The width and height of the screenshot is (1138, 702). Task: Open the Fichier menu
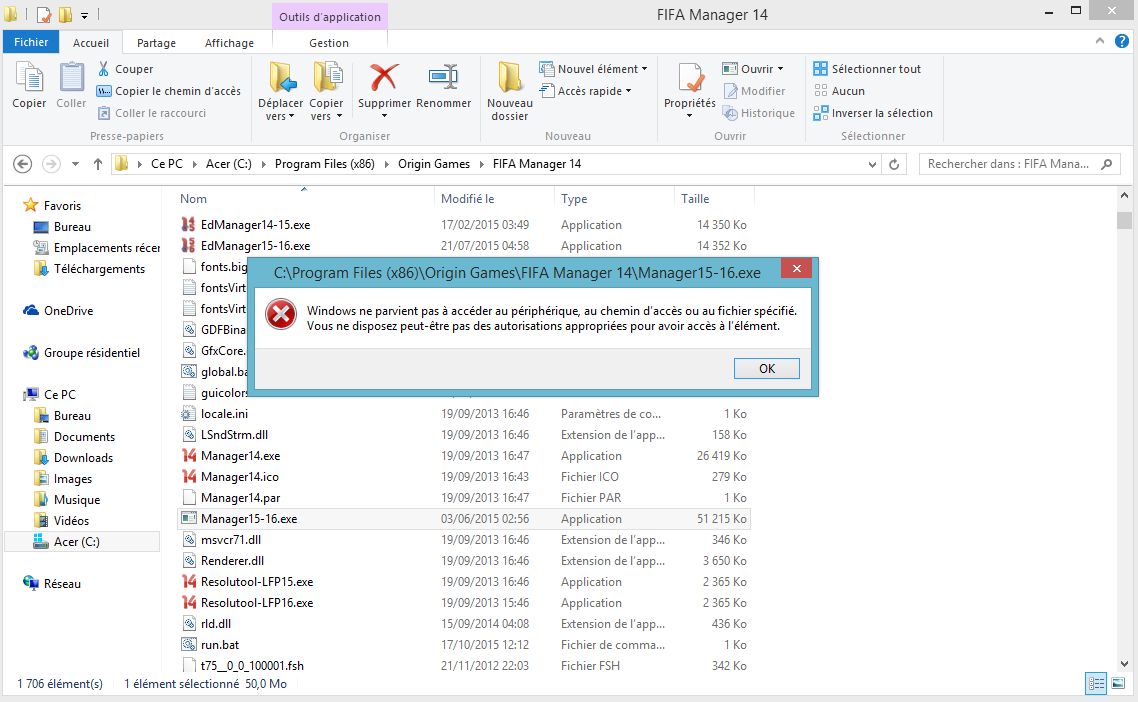tap(31, 42)
